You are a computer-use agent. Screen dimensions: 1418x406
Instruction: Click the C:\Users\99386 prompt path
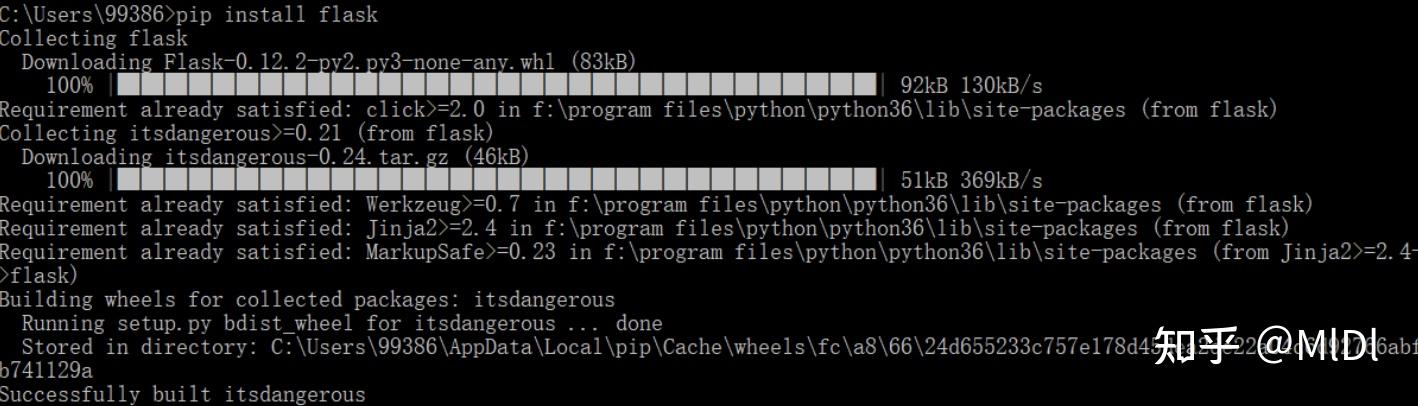tap(84, 14)
